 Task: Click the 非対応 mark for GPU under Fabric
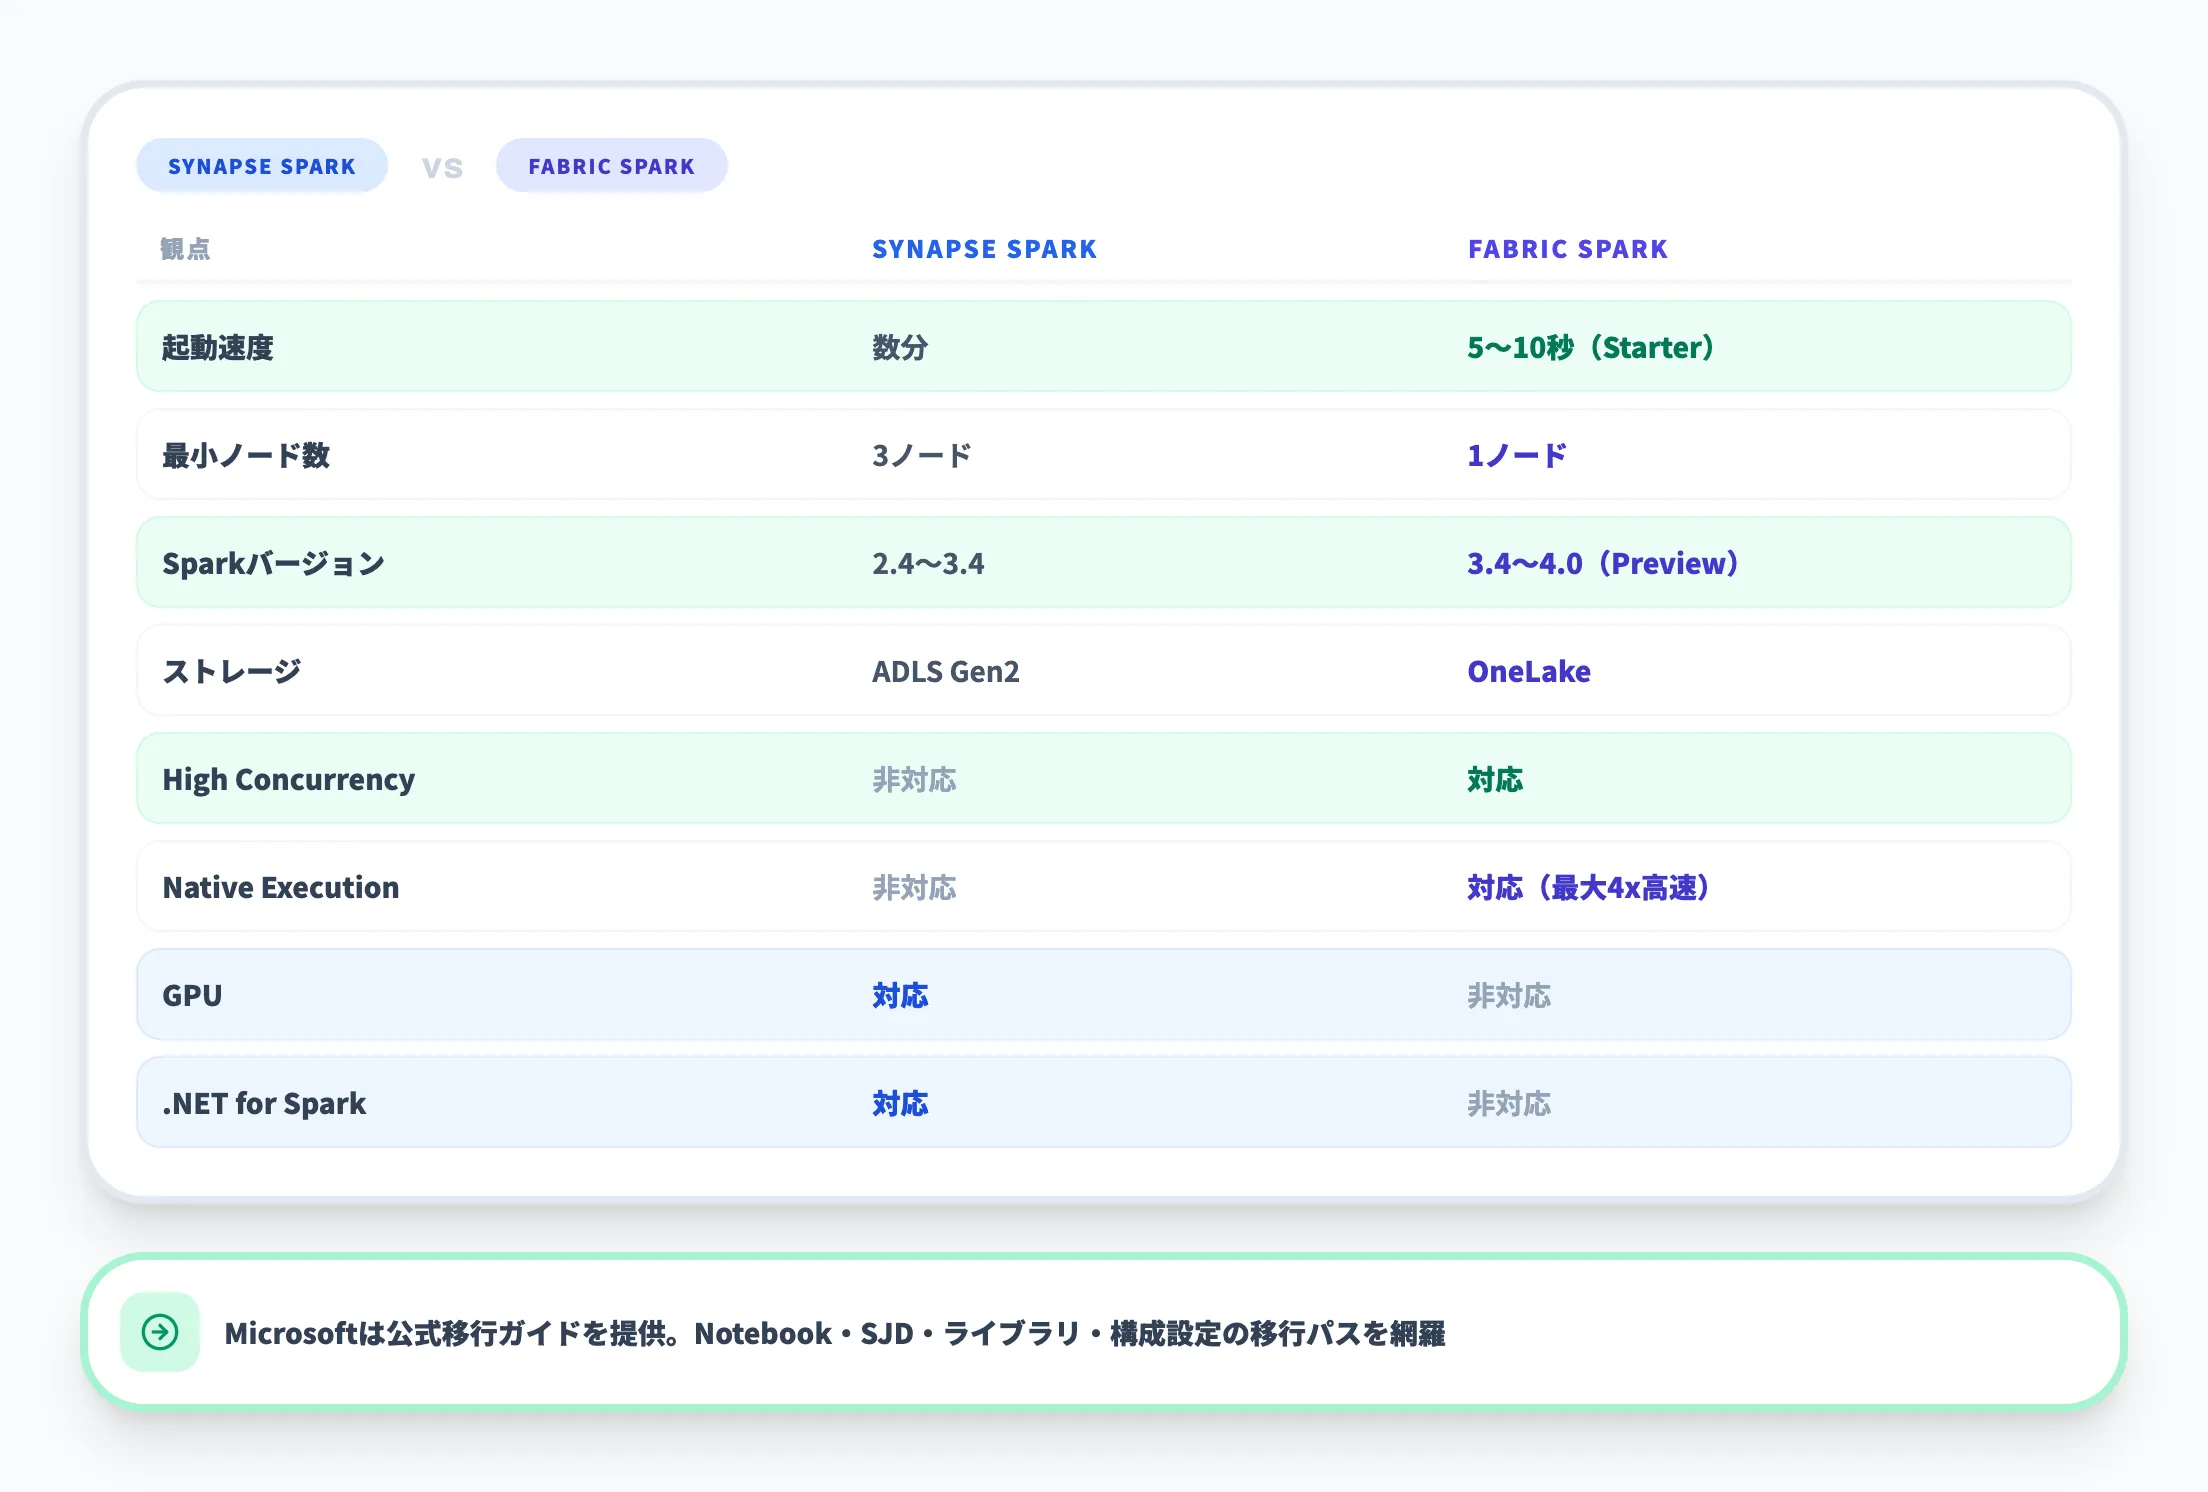tap(1511, 995)
